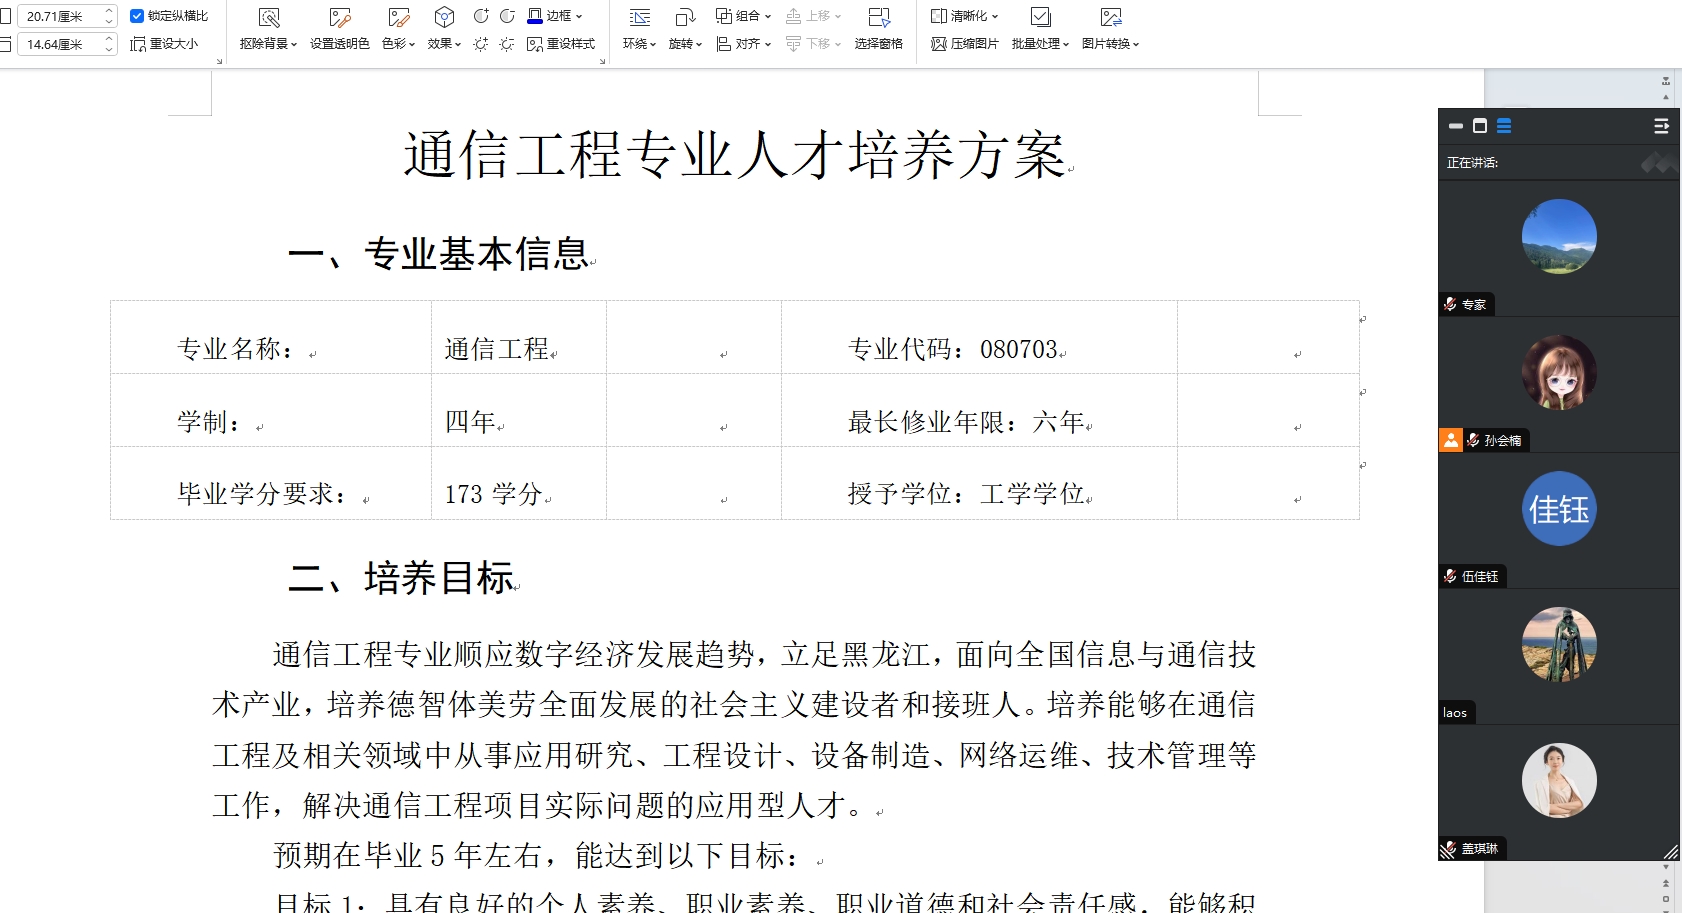Click the 抠除背景 remove background icon
The width and height of the screenshot is (1682, 913).
point(268,18)
